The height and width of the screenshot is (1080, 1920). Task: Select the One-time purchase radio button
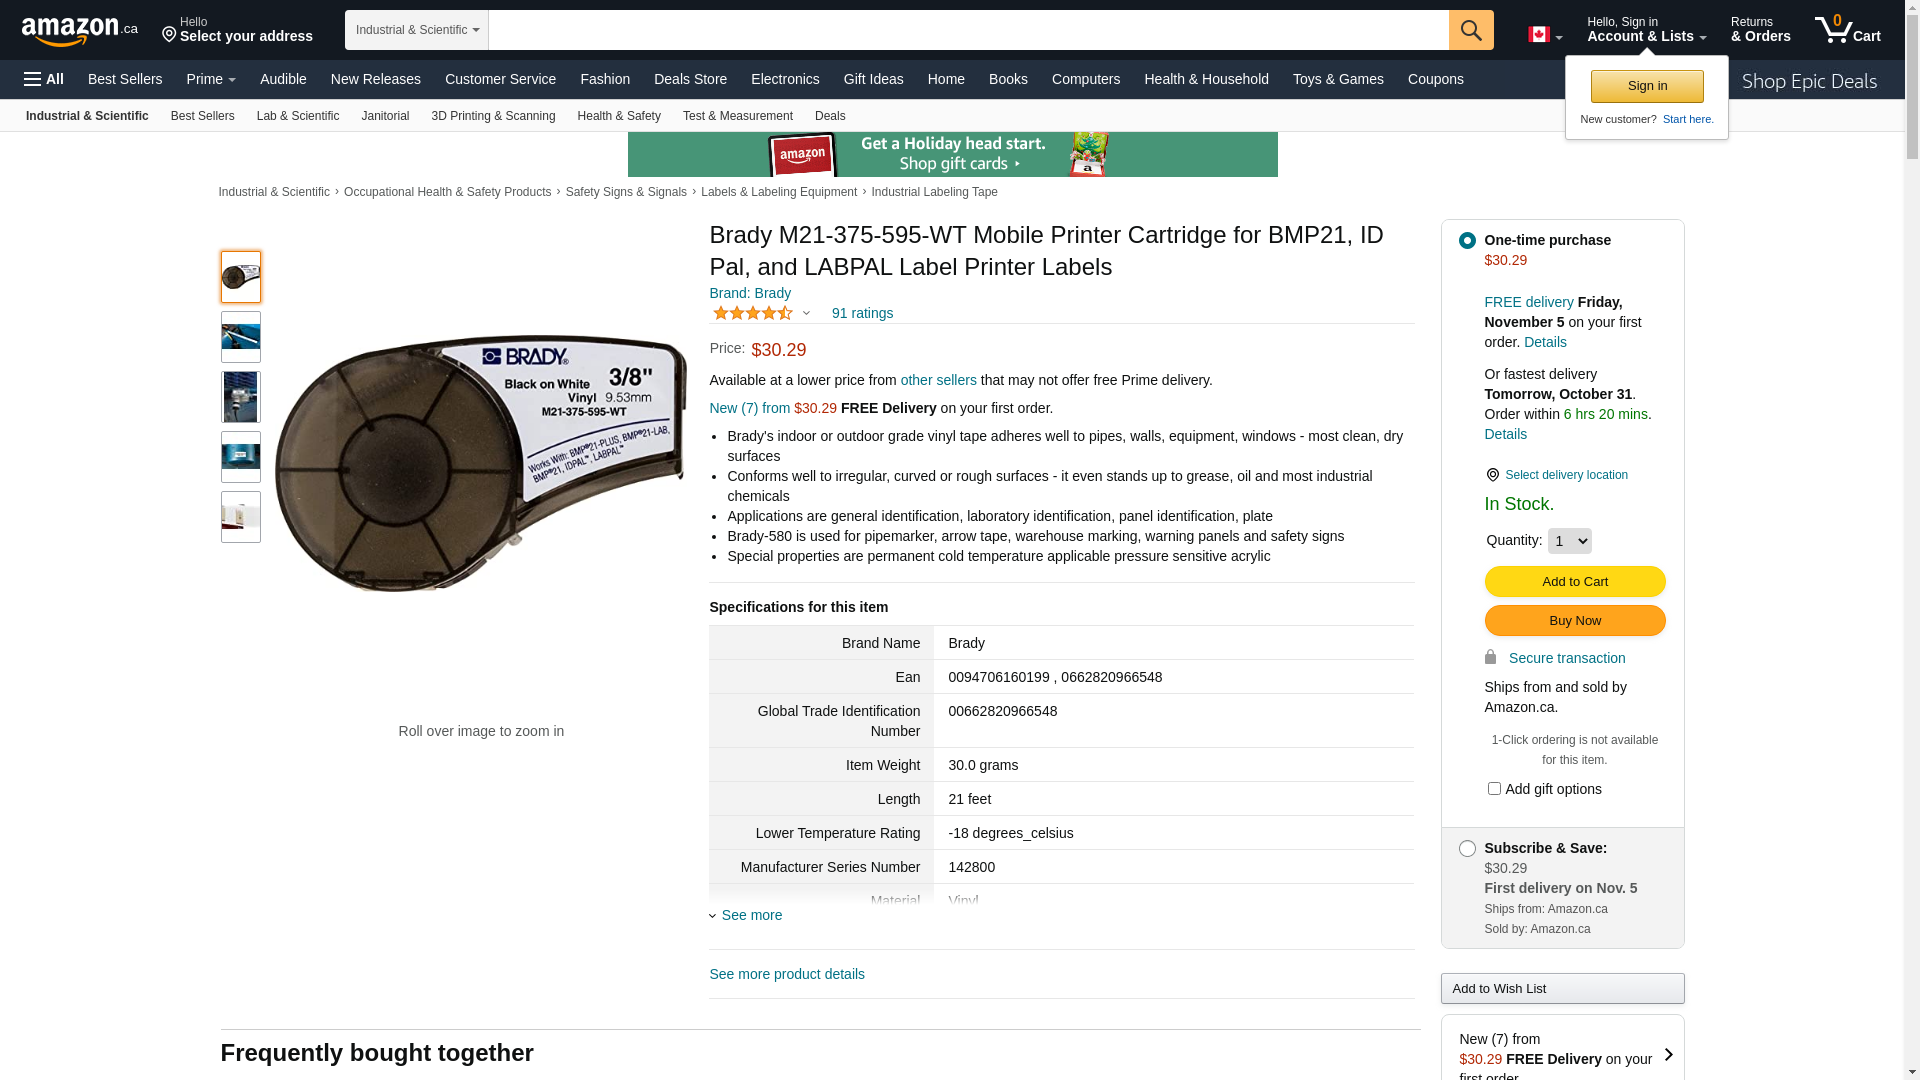(1467, 240)
